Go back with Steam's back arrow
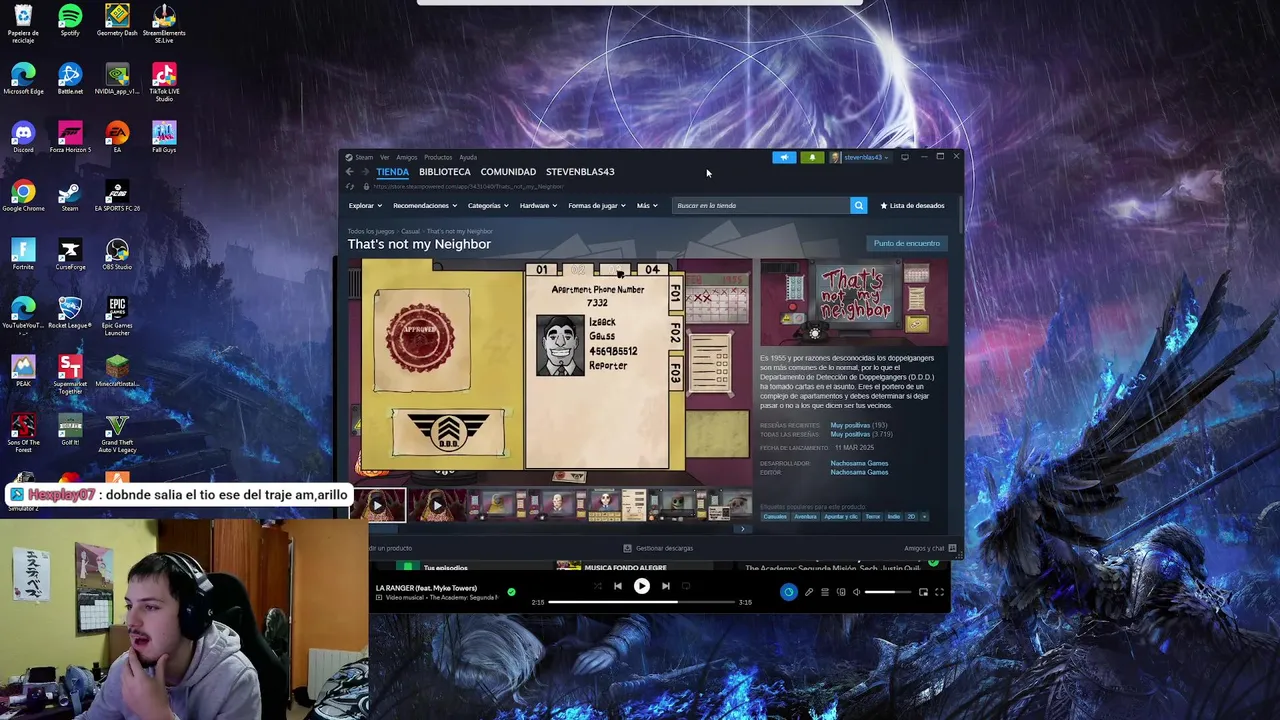Image resolution: width=1280 pixels, height=720 pixels. (x=350, y=172)
